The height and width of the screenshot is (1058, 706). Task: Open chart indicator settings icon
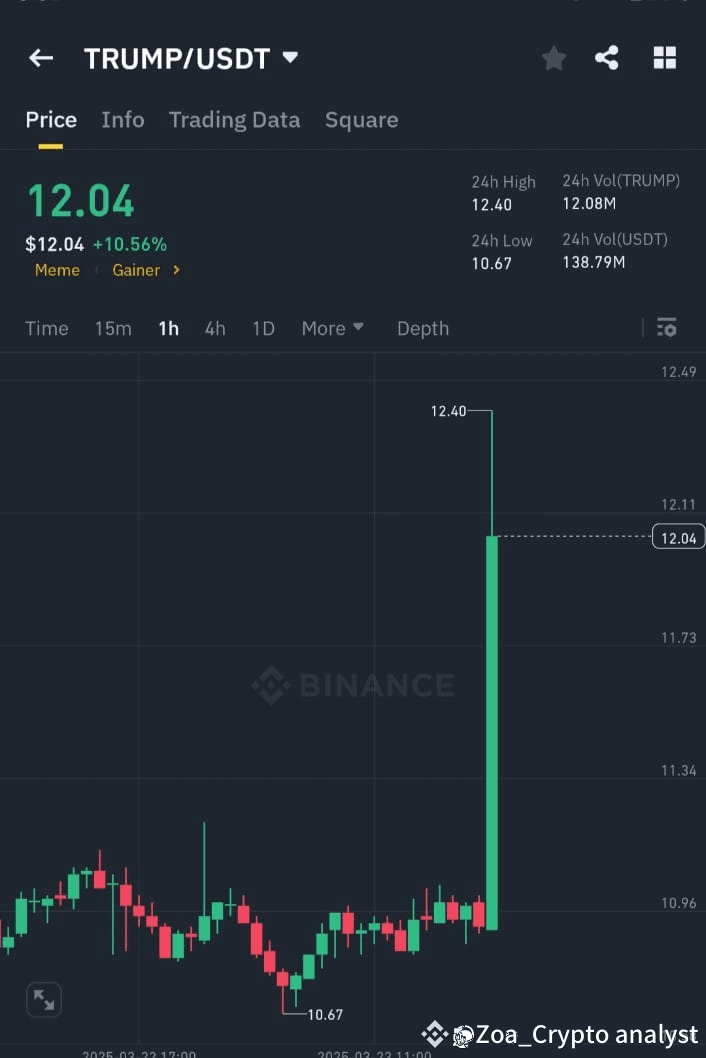click(x=666, y=327)
